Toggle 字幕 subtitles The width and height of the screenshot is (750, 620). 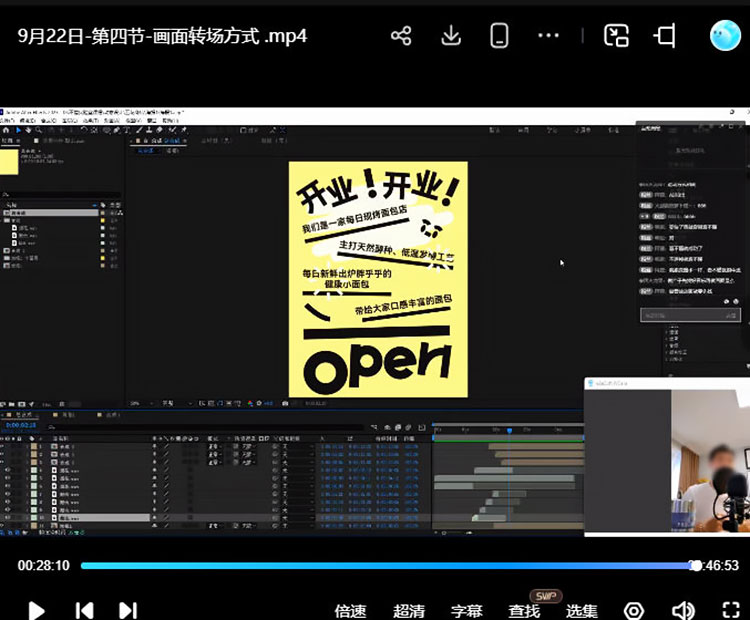coord(467,611)
